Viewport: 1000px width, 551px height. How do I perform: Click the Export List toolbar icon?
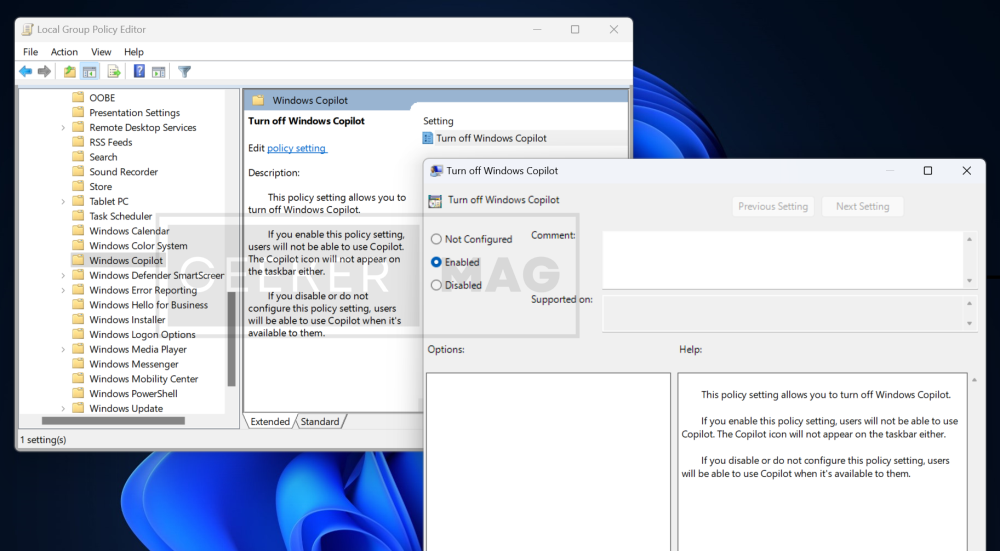(114, 71)
